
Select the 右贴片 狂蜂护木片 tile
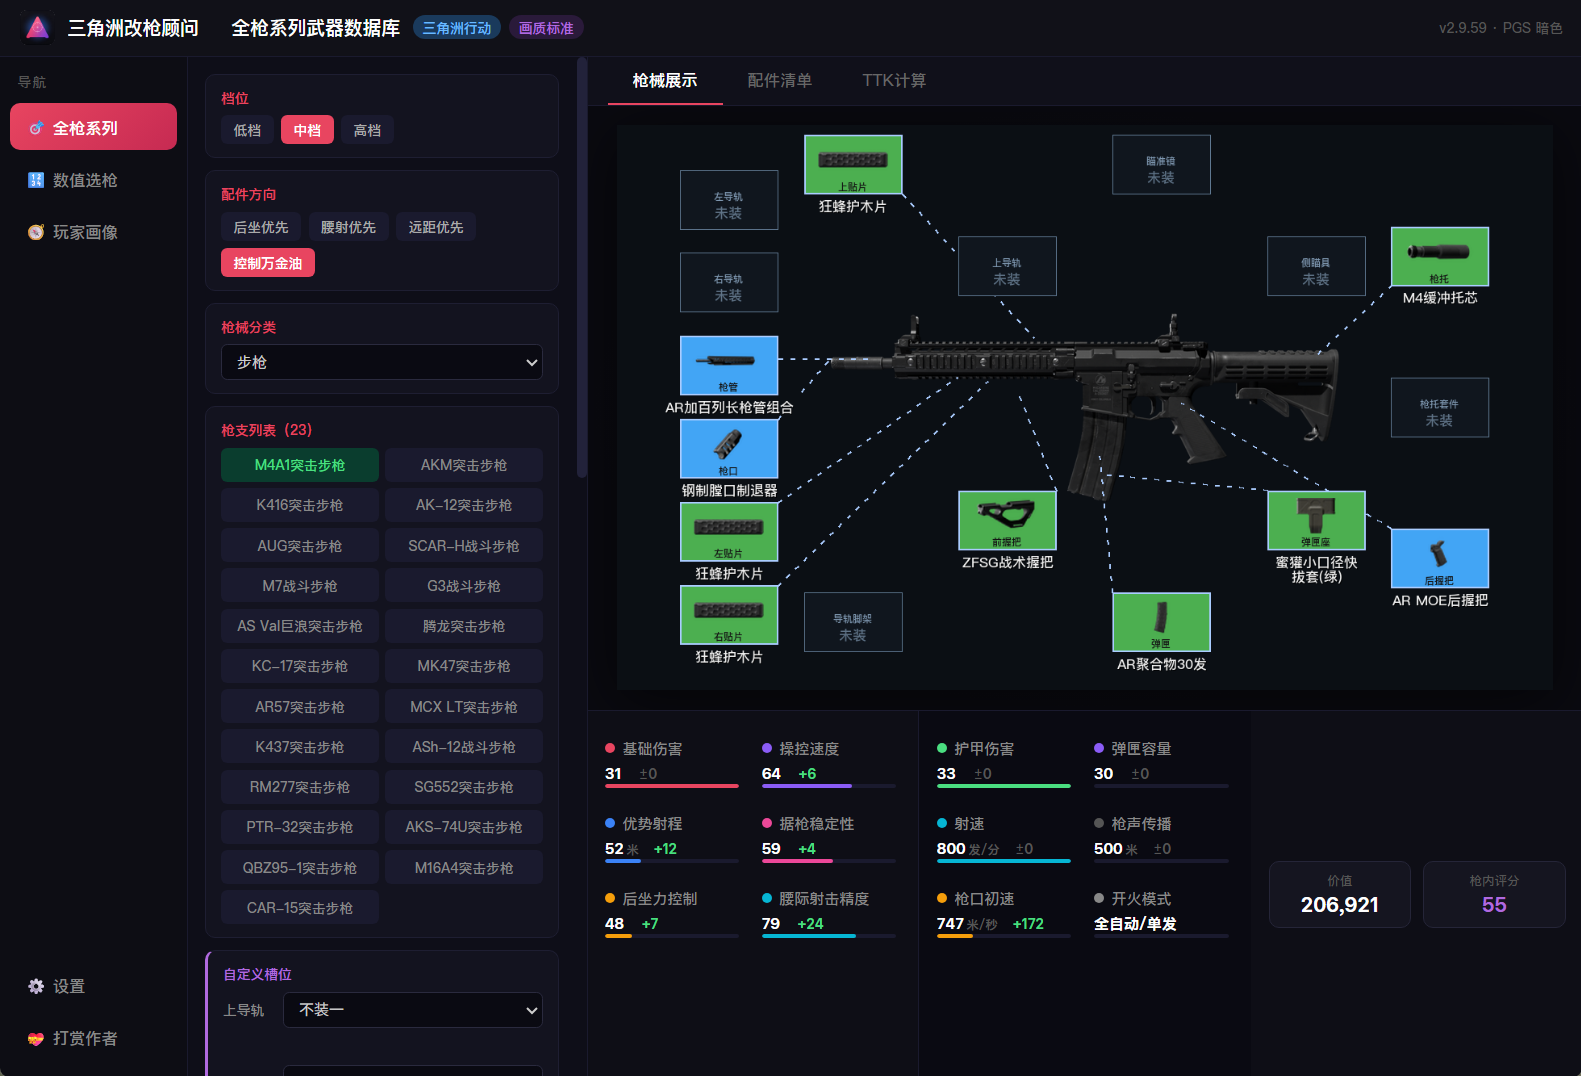pyautogui.click(x=729, y=614)
